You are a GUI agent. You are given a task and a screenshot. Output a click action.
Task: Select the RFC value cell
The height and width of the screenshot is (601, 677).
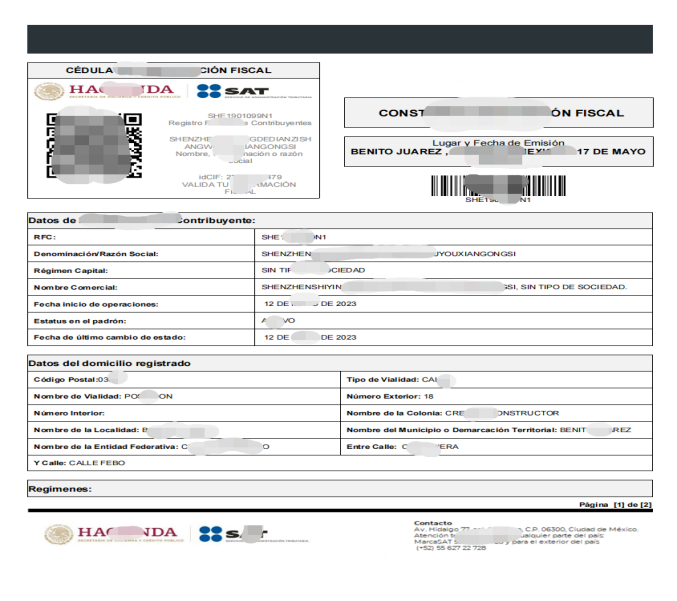click(x=453, y=237)
